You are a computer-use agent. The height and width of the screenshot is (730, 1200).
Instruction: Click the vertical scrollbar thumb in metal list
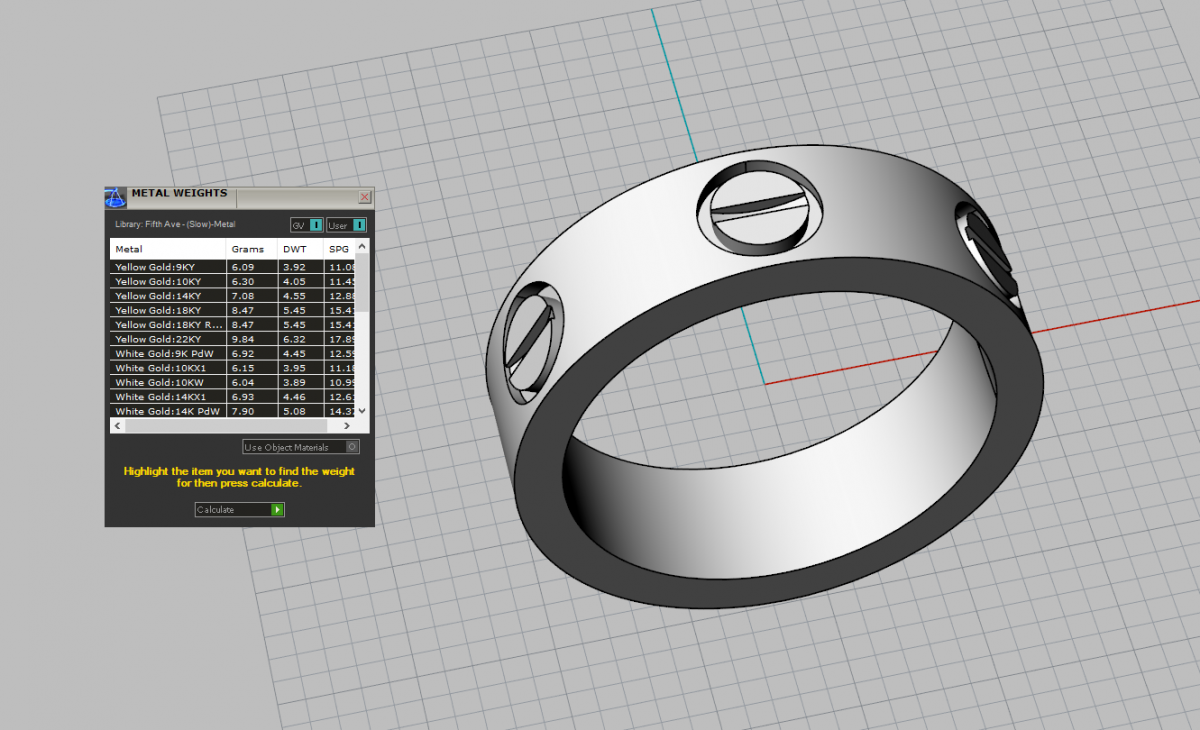tap(362, 282)
